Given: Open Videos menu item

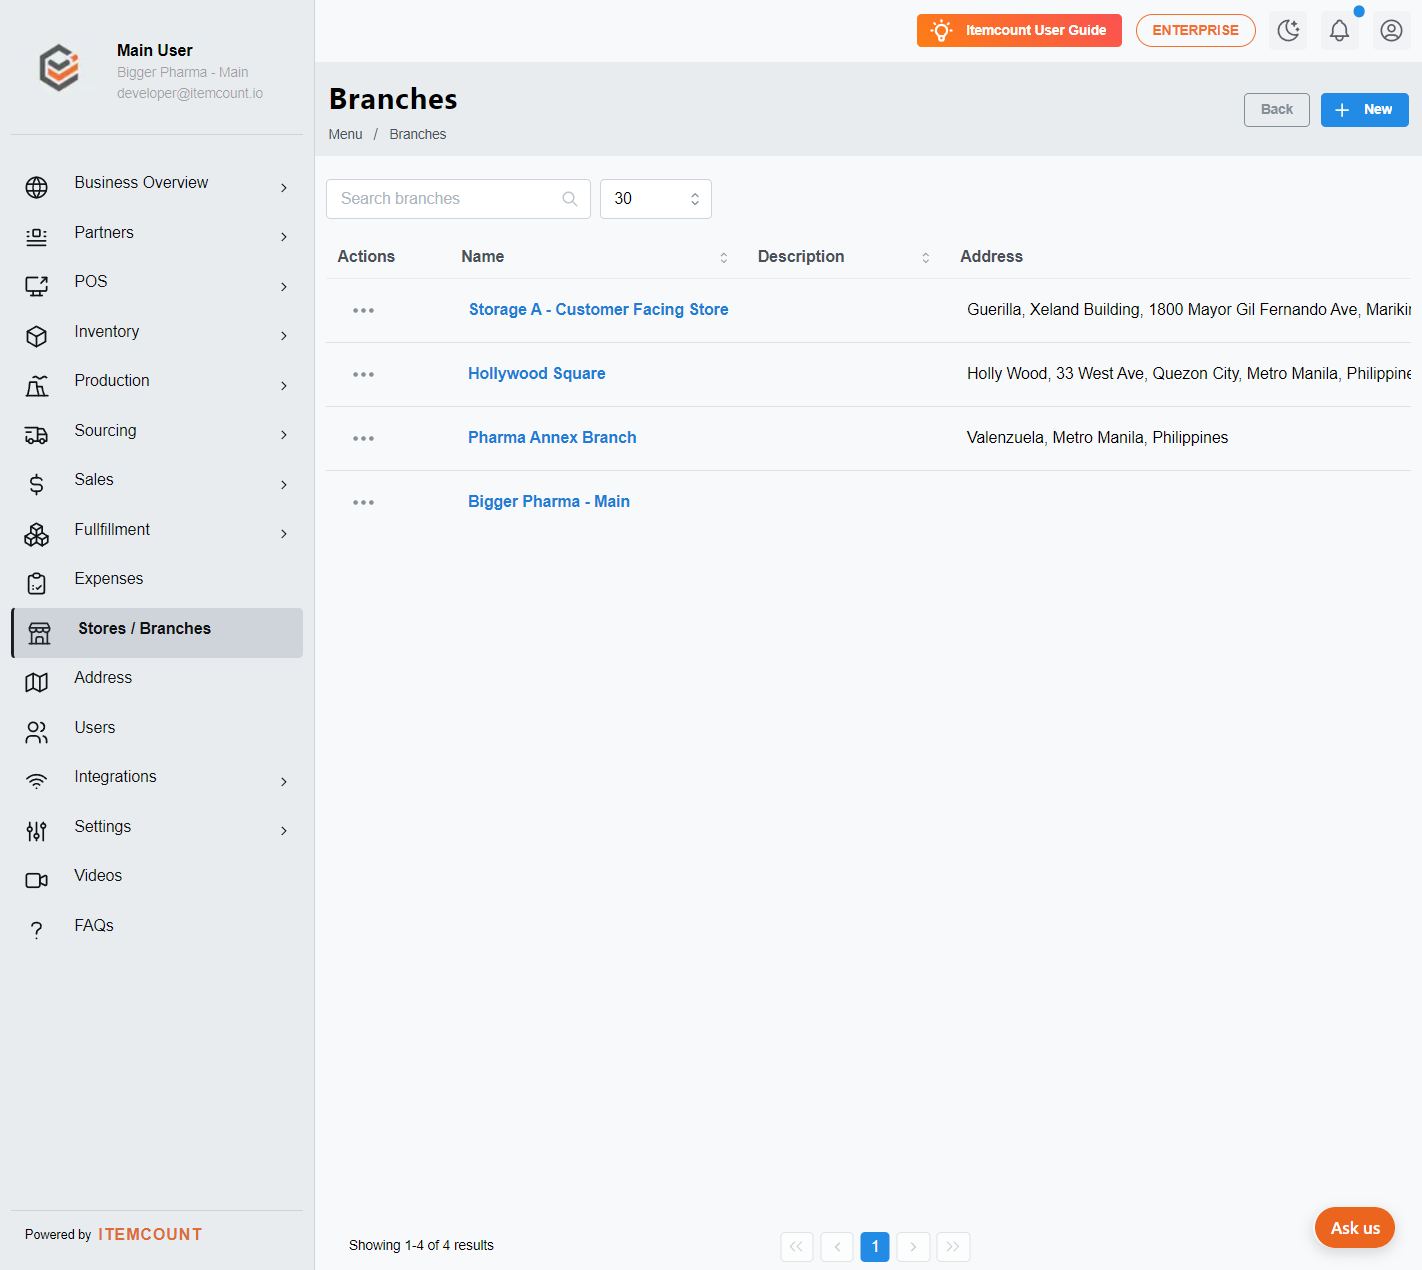Looking at the screenshot, I should click(x=157, y=880).
